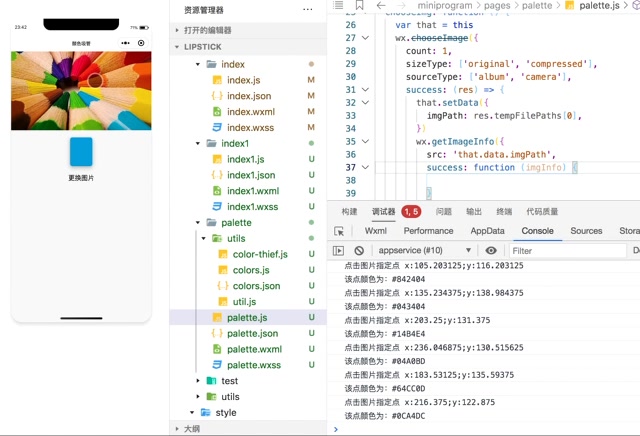Toggle the console sidebar panel icon
640x436 pixels.
click(x=339, y=250)
